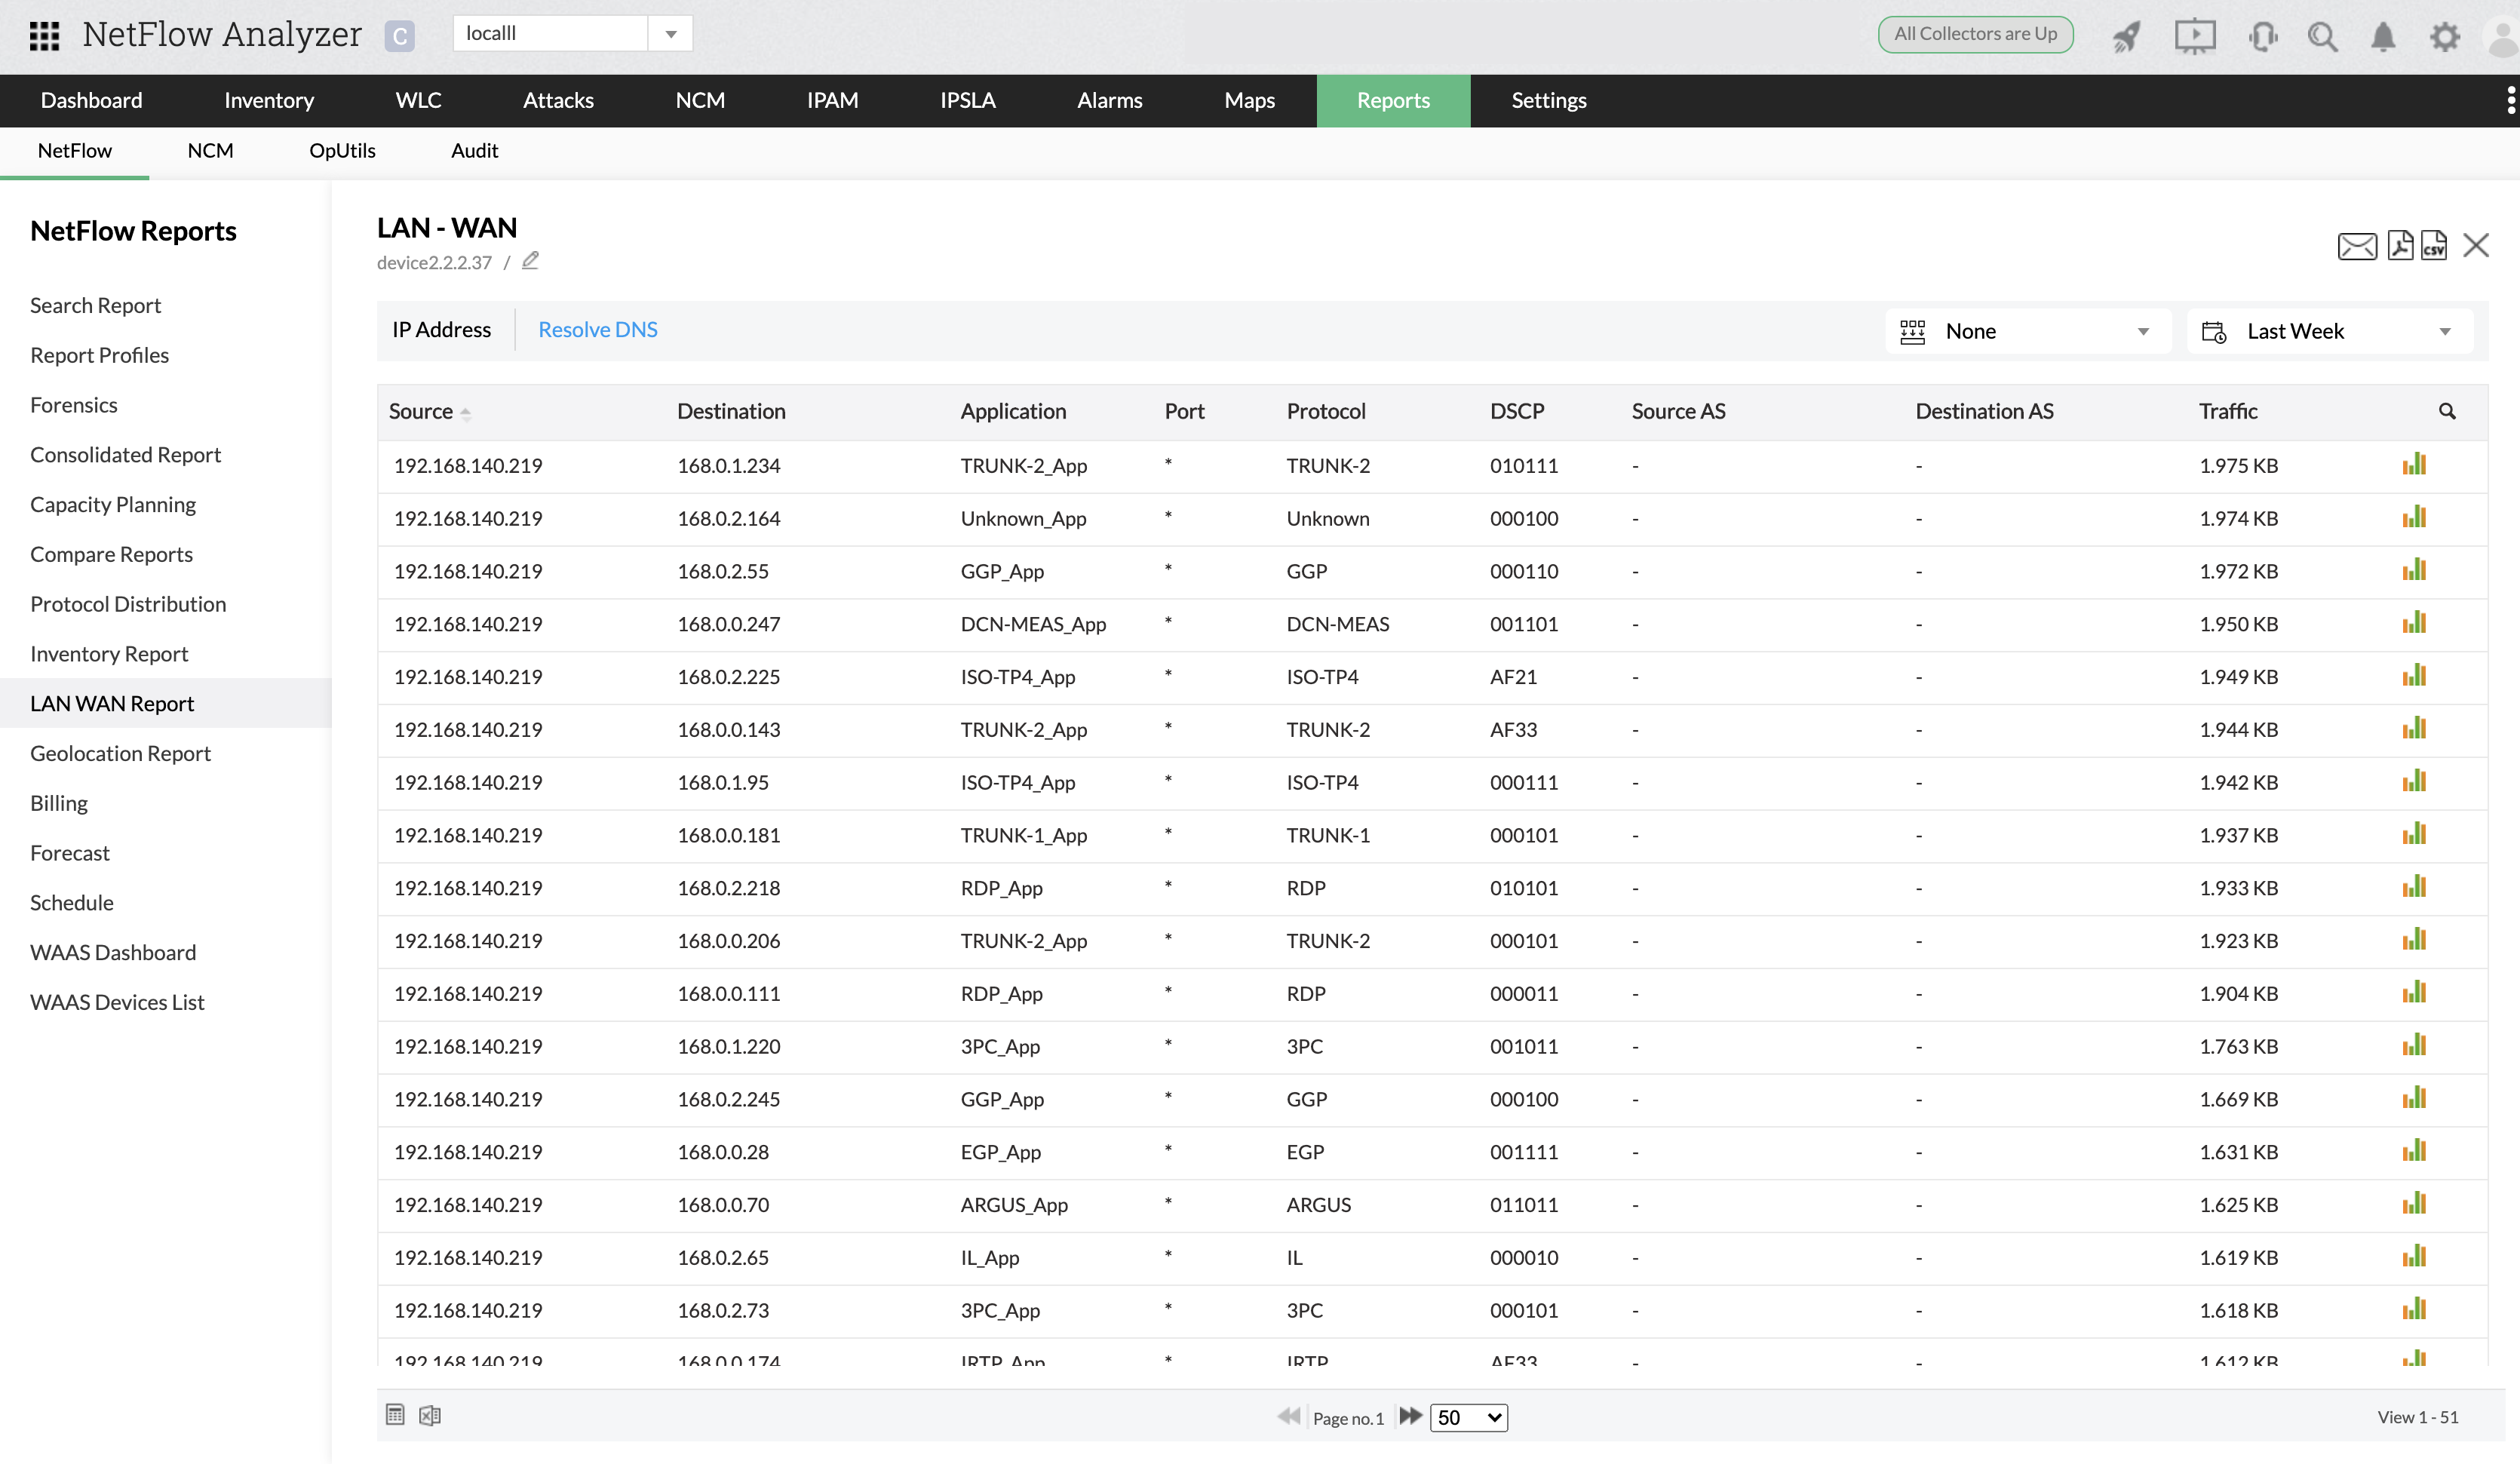This screenshot has height=1464, width=2520.
Task: Export report as PDF icon
Action: [x=2399, y=246]
